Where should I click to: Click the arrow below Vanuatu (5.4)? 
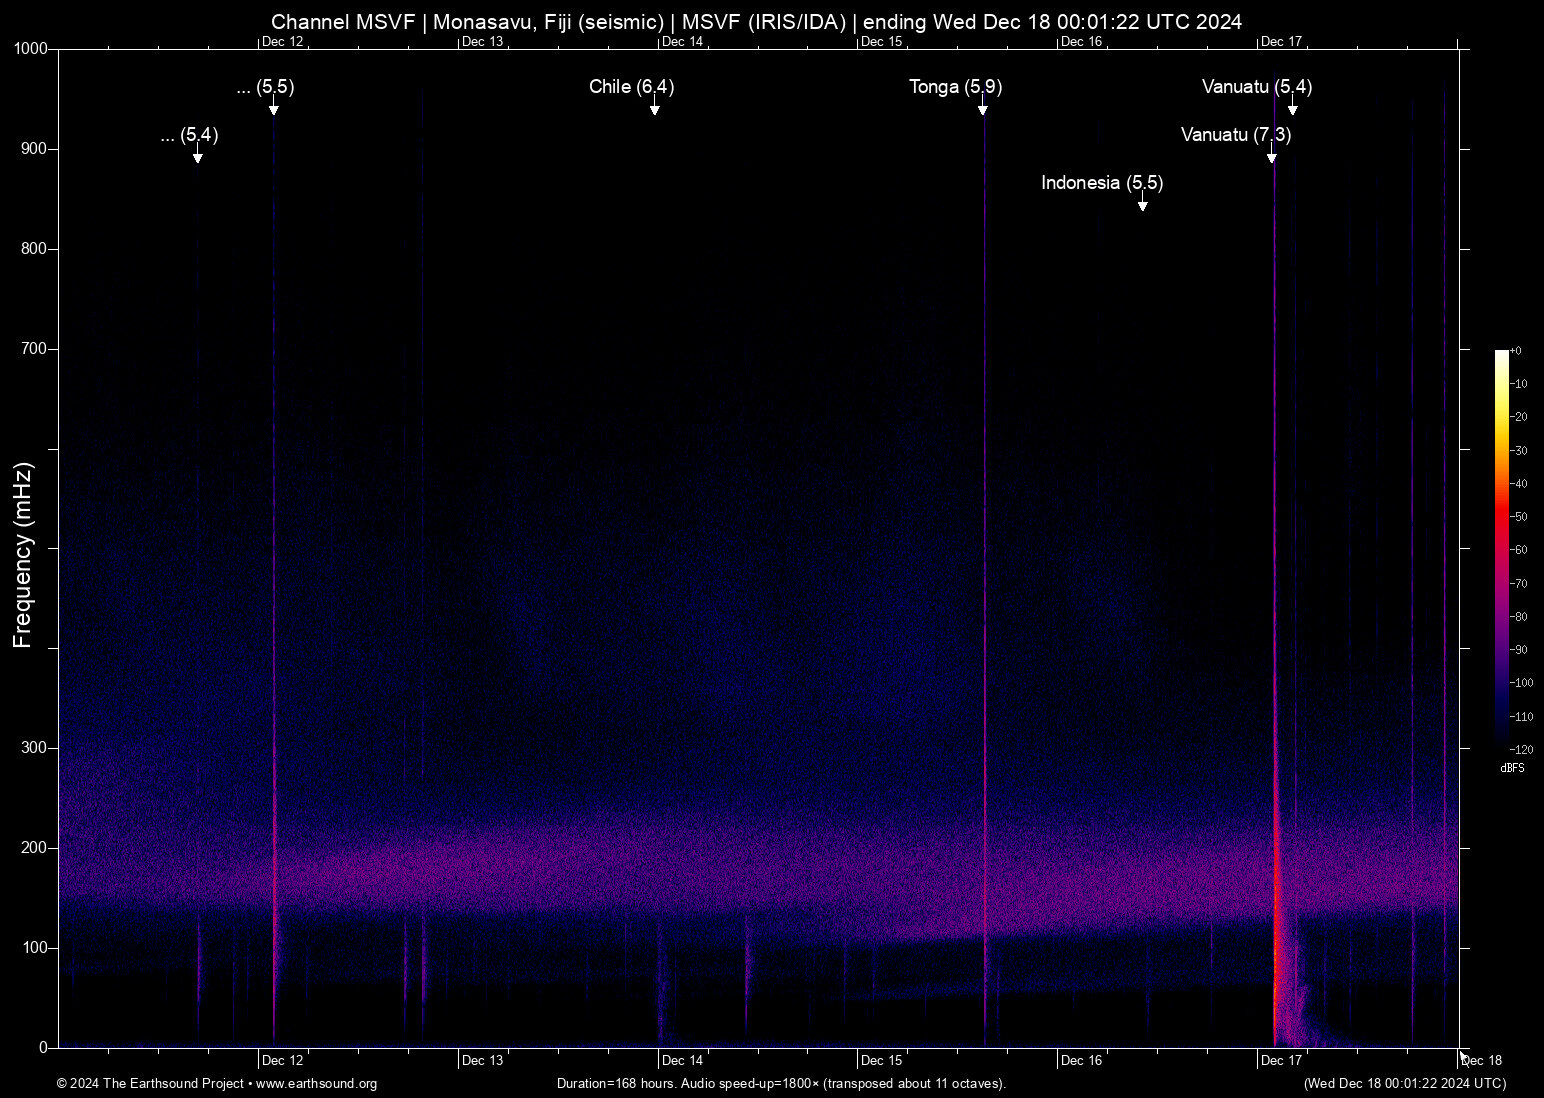(1292, 108)
